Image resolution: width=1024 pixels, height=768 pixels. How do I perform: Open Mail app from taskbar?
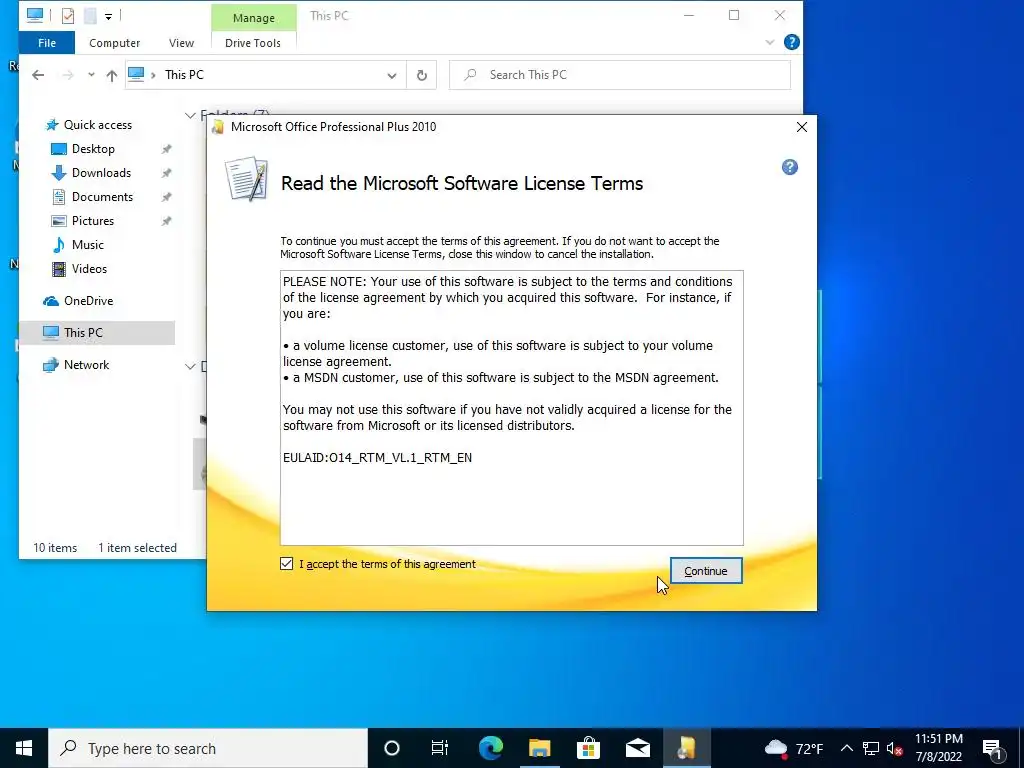637,748
